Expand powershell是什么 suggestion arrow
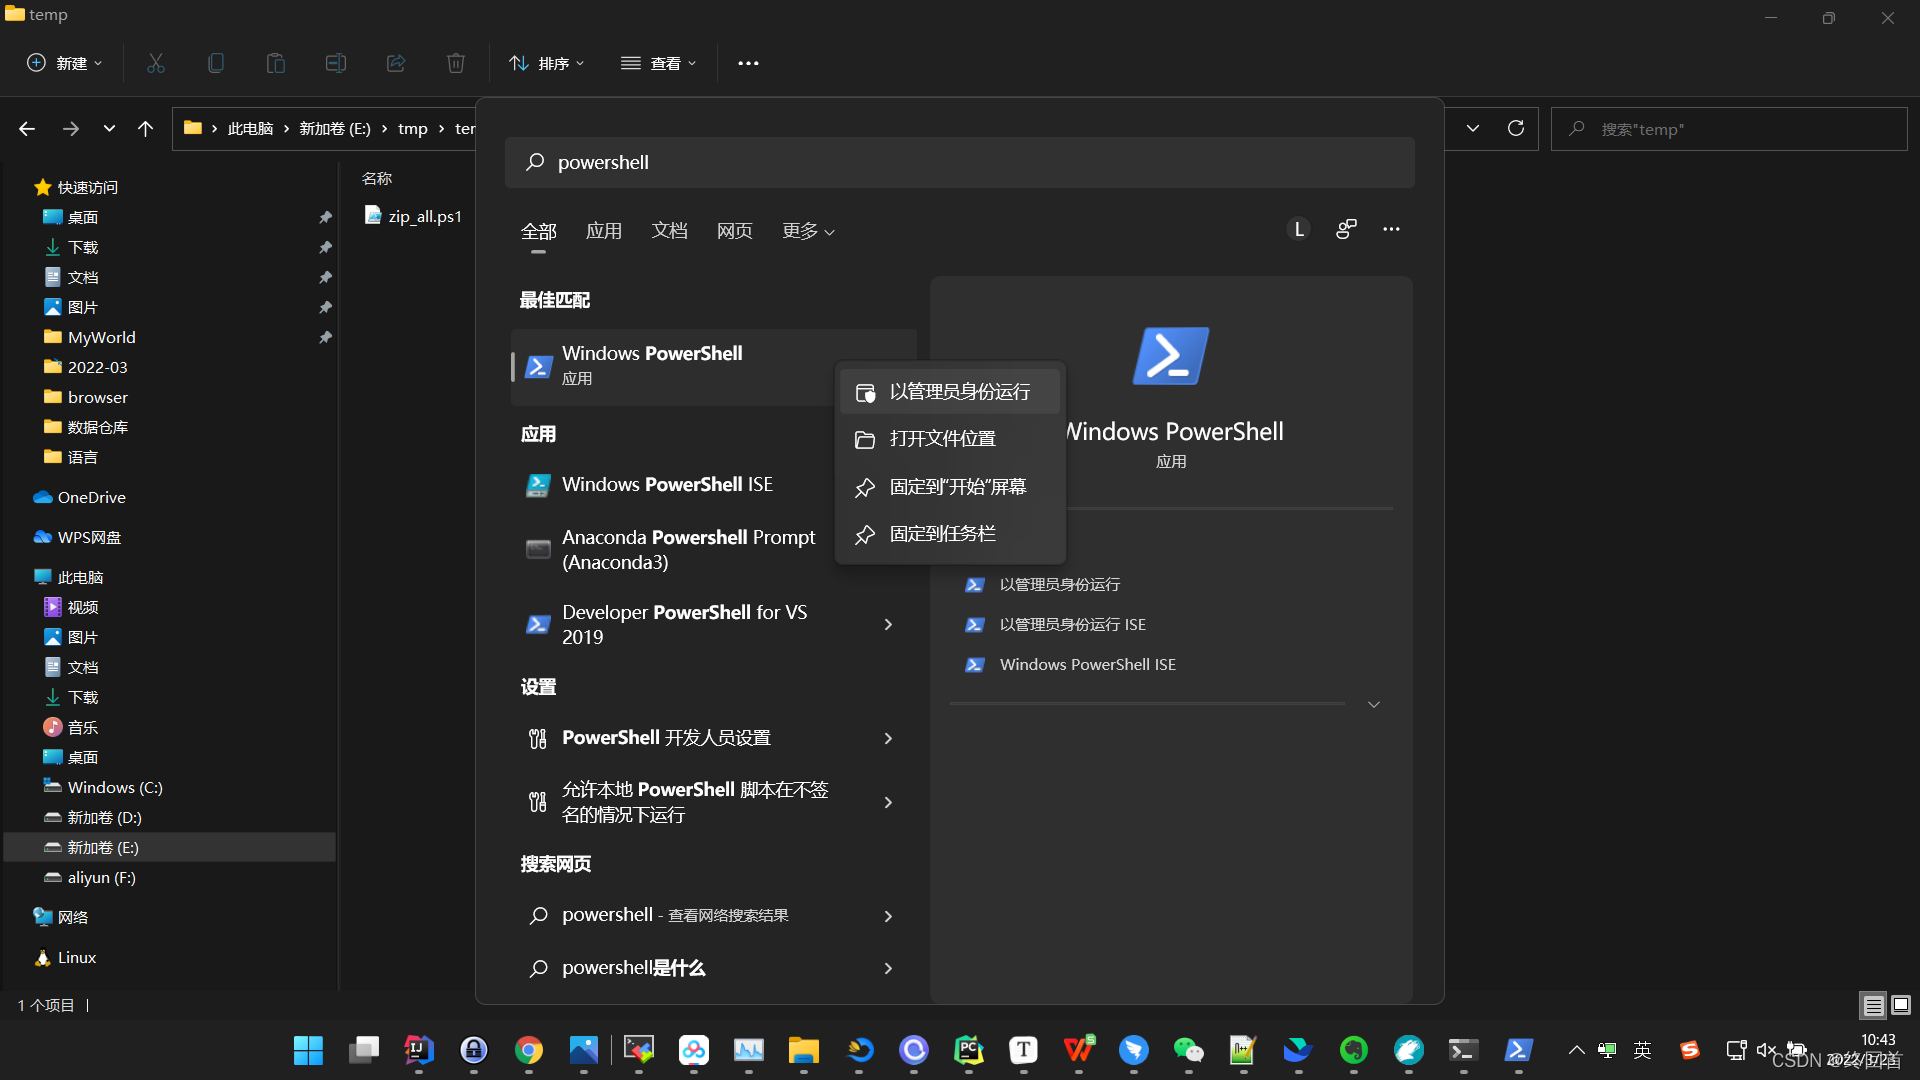The image size is (1920, 1080). (x=888, y=968)
